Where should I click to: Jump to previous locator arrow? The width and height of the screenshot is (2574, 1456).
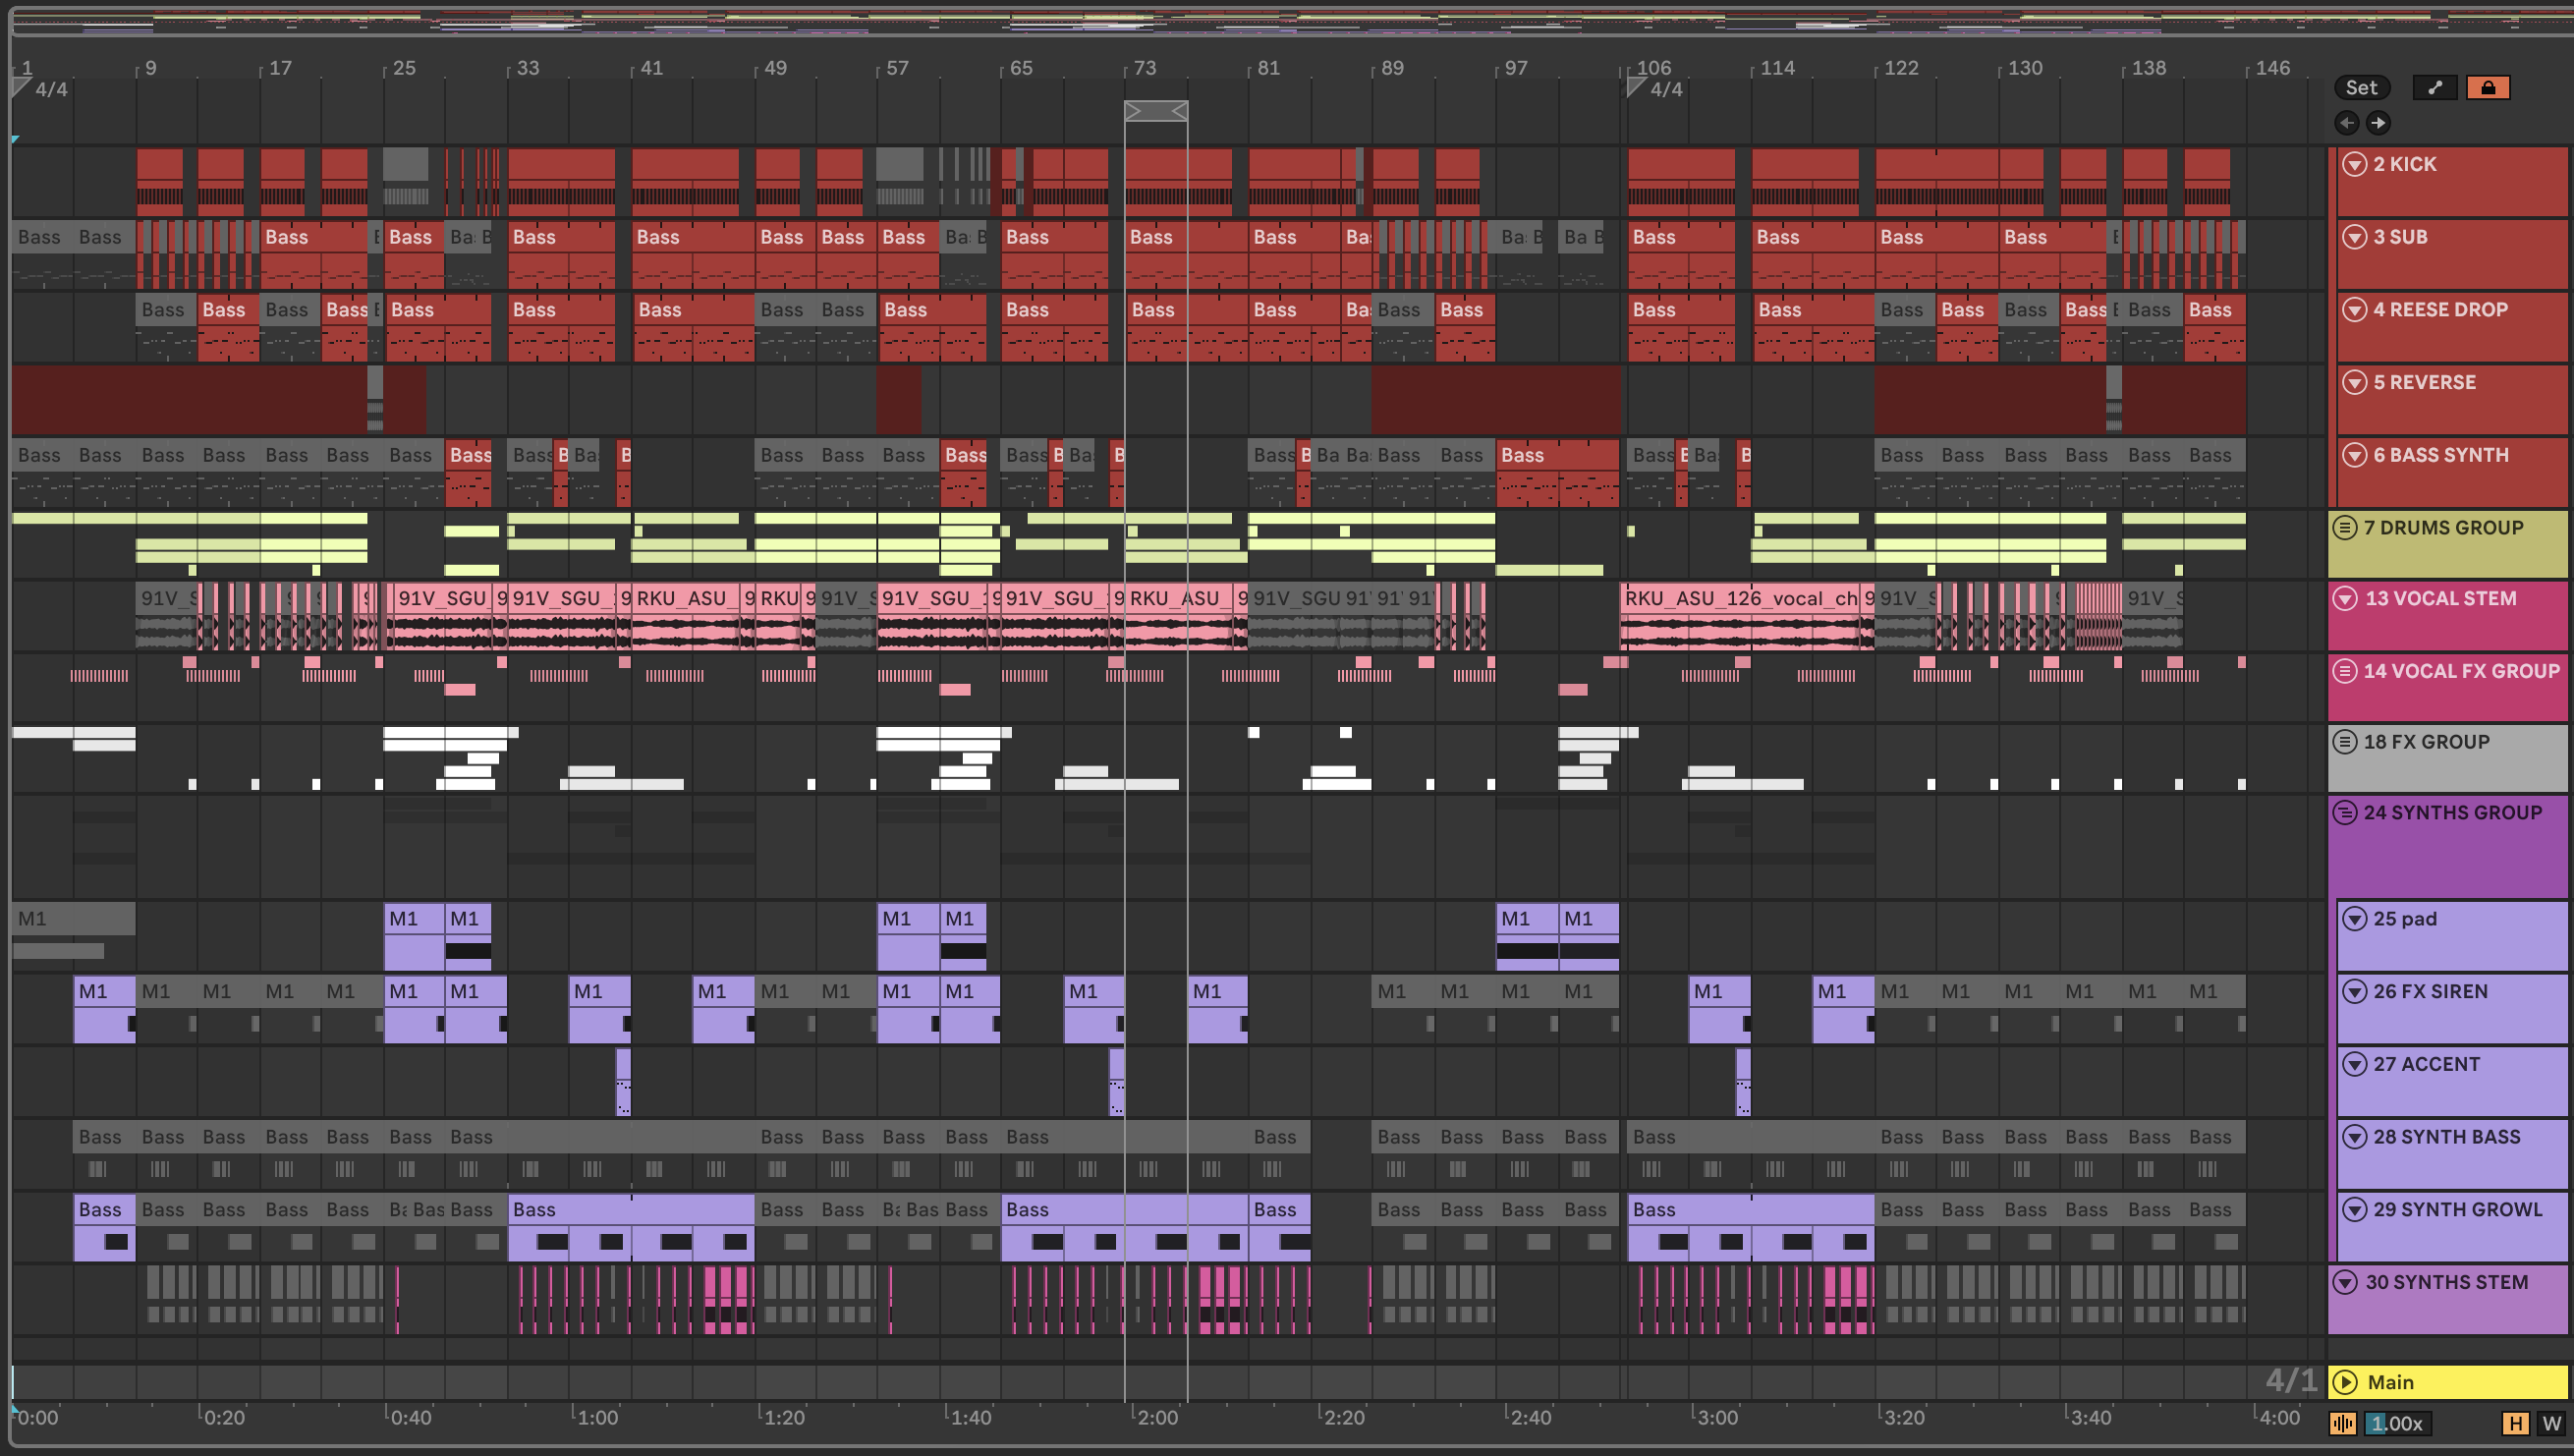tap(2346, 123)
